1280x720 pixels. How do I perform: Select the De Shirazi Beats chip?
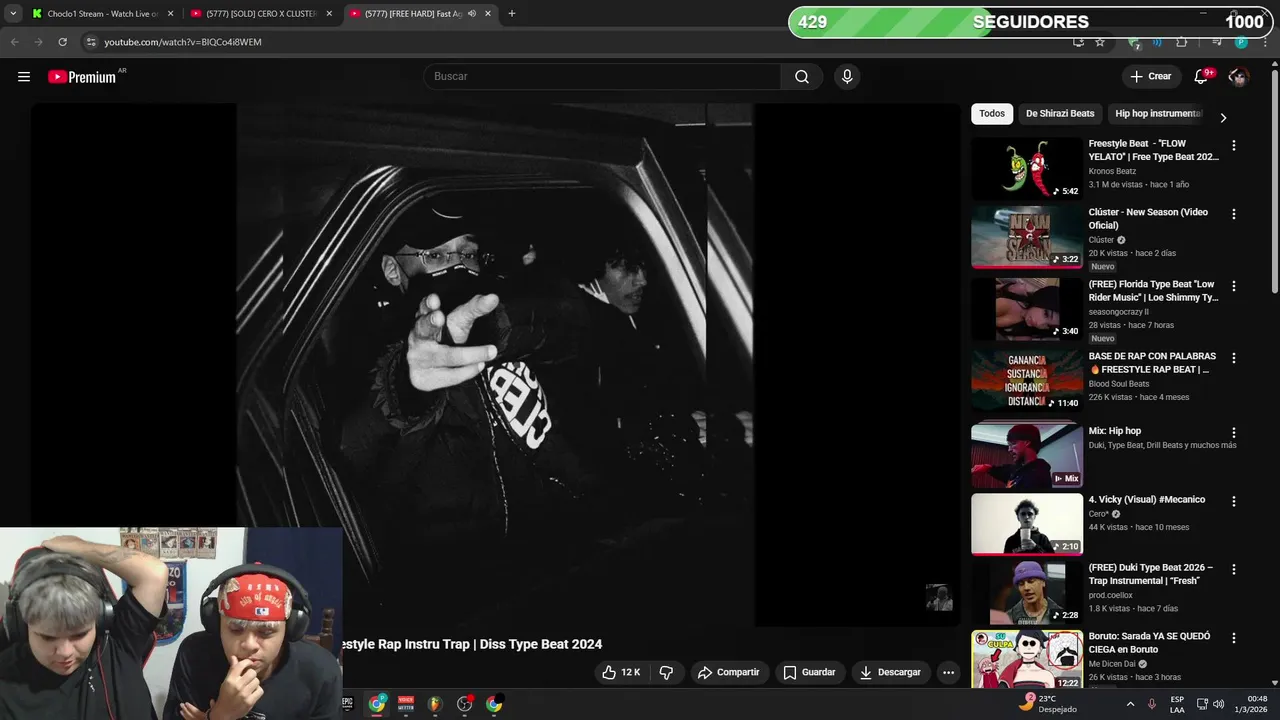pos(1060,114)
